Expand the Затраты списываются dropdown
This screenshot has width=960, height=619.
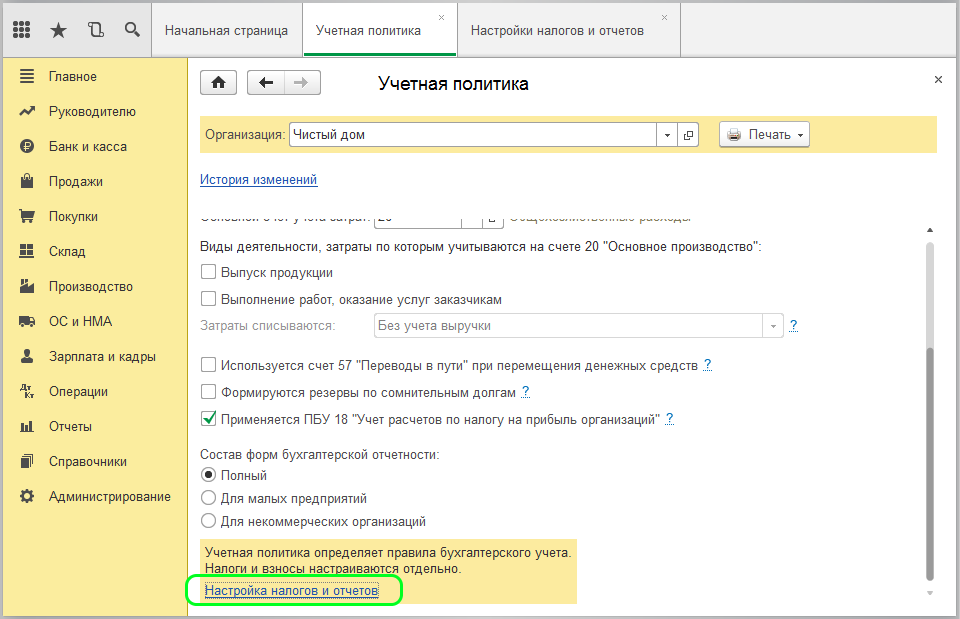773,326
